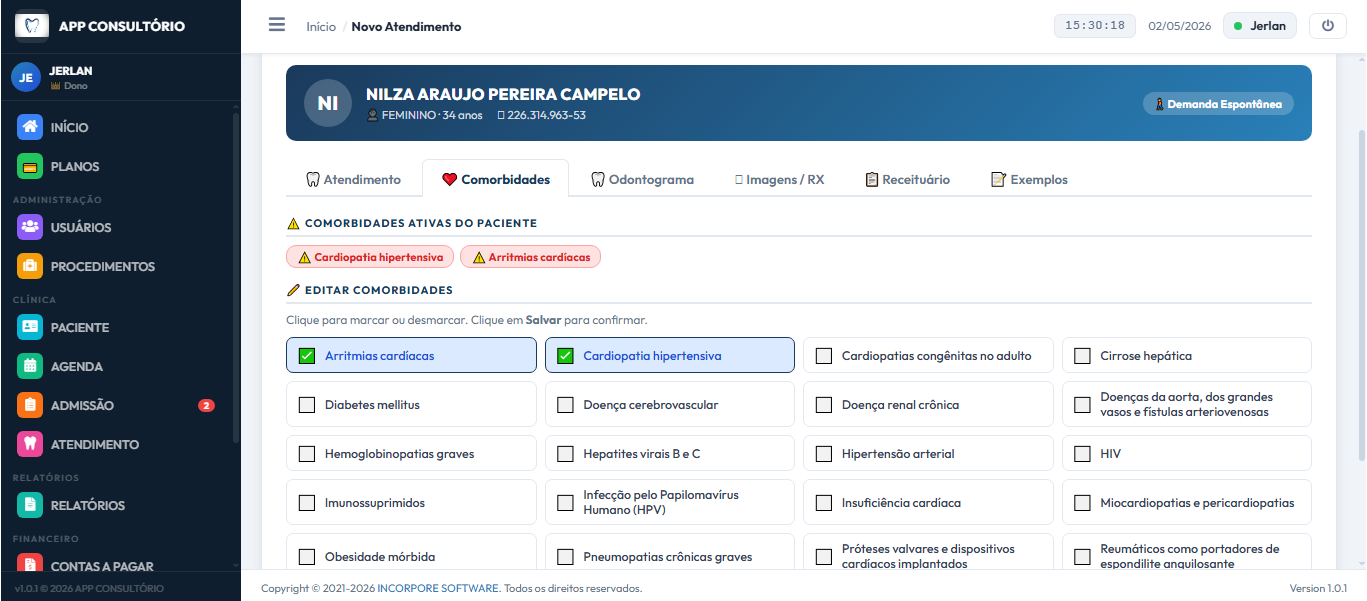The image size is (1367, 601).
Task: Toggle the hamburger menu icon
Action: (x=277, y=25)
